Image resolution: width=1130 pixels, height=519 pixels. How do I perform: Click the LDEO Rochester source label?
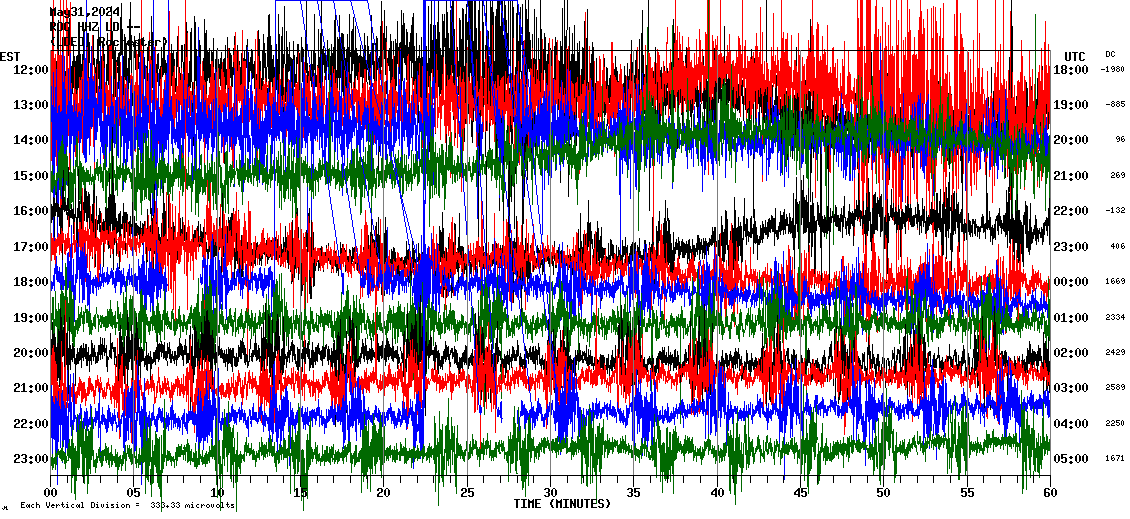[108, 42]
